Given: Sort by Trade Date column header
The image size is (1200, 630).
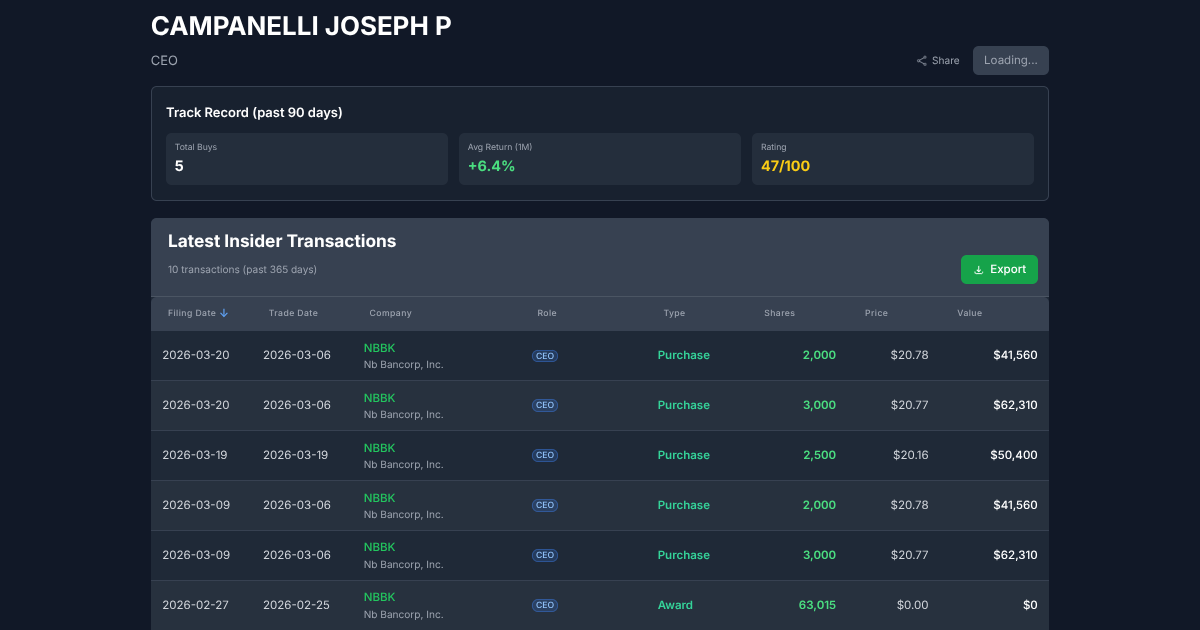Looking at the screenshot, I should point(293,313).
